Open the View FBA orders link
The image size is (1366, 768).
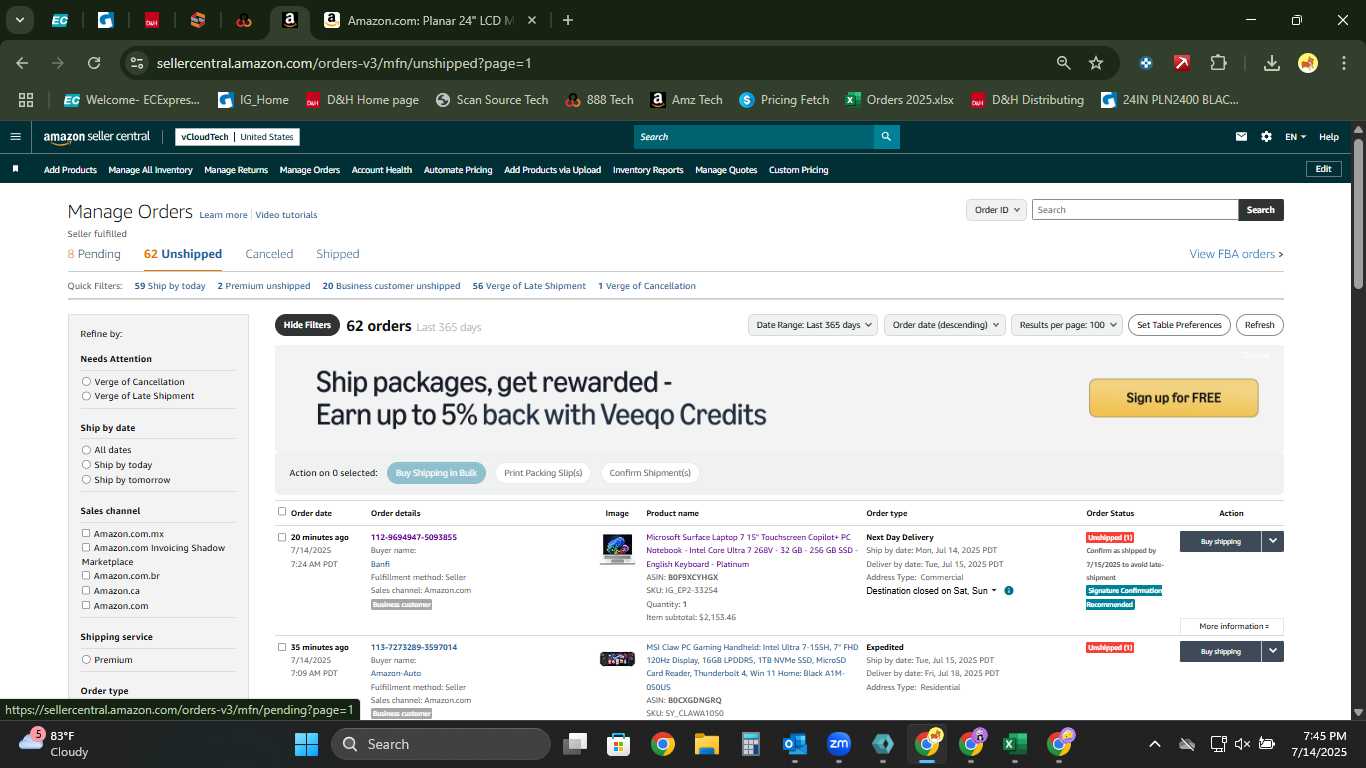point(1236,254)
